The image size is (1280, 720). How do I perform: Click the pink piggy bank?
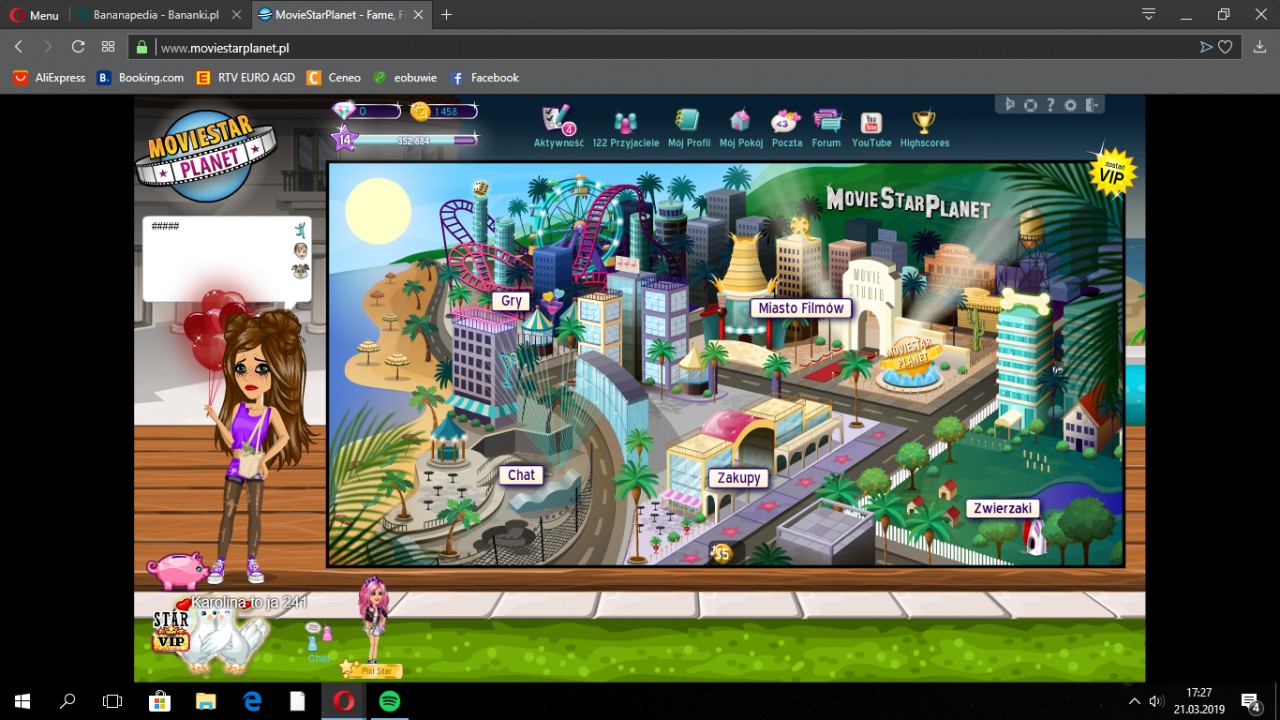(x=177, y=570)
